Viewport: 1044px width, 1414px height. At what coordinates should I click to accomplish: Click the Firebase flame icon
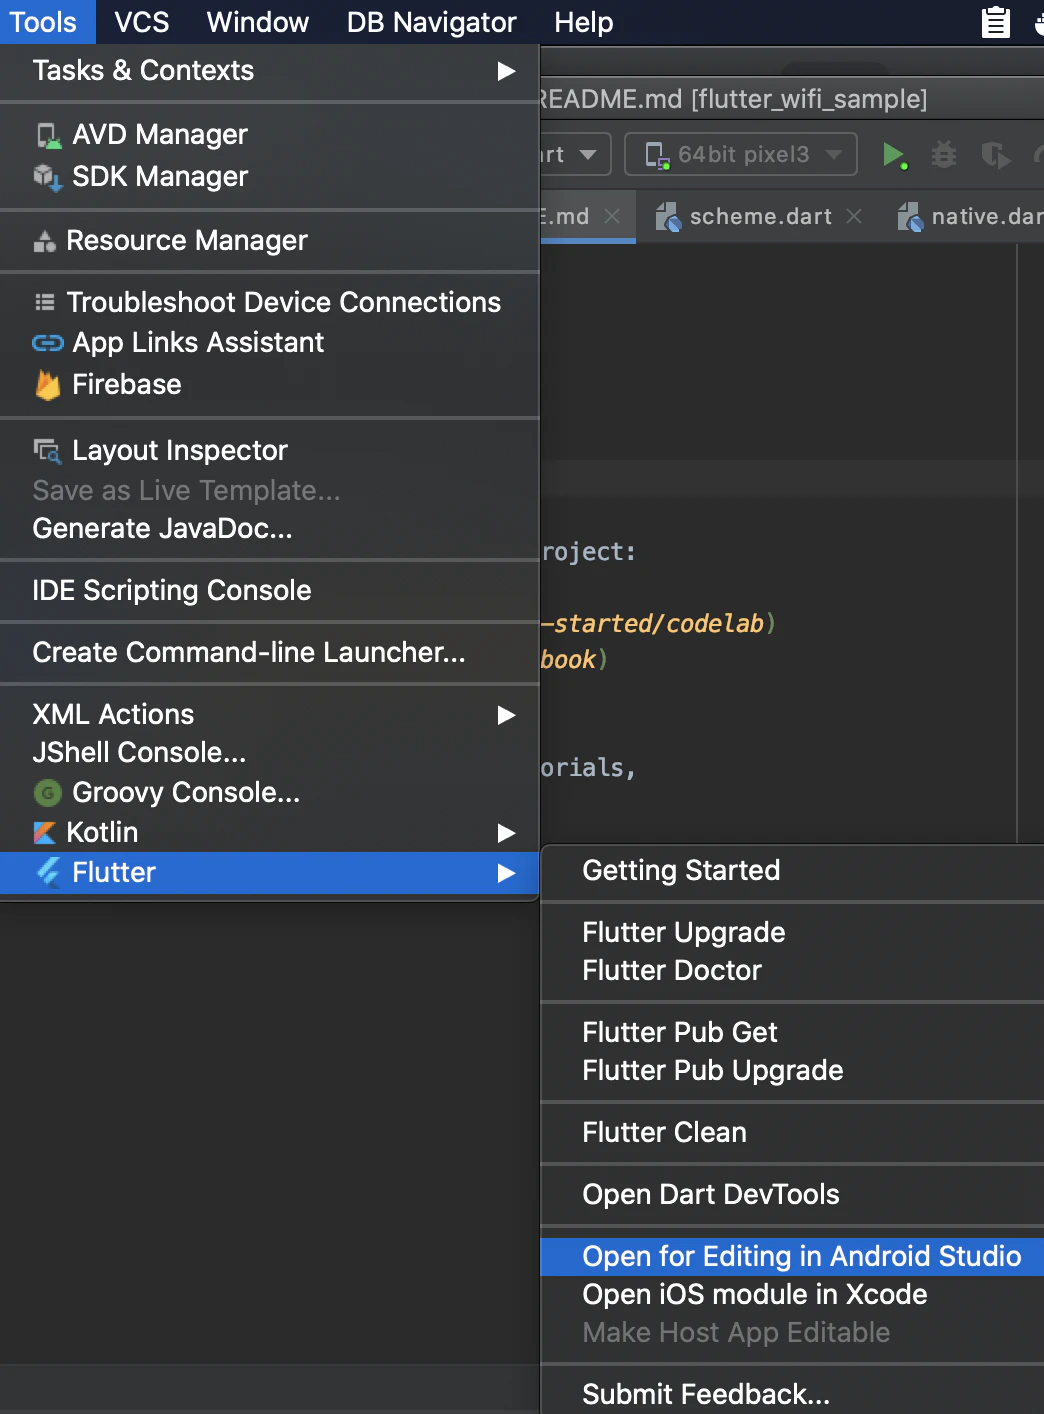pyautogui.click(x=47, y=385)
